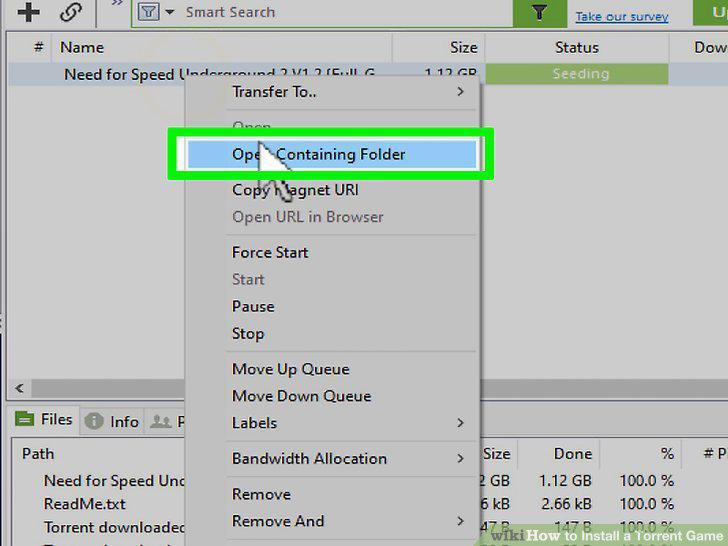Click the Seeding status progress bar

click(577, 74)
